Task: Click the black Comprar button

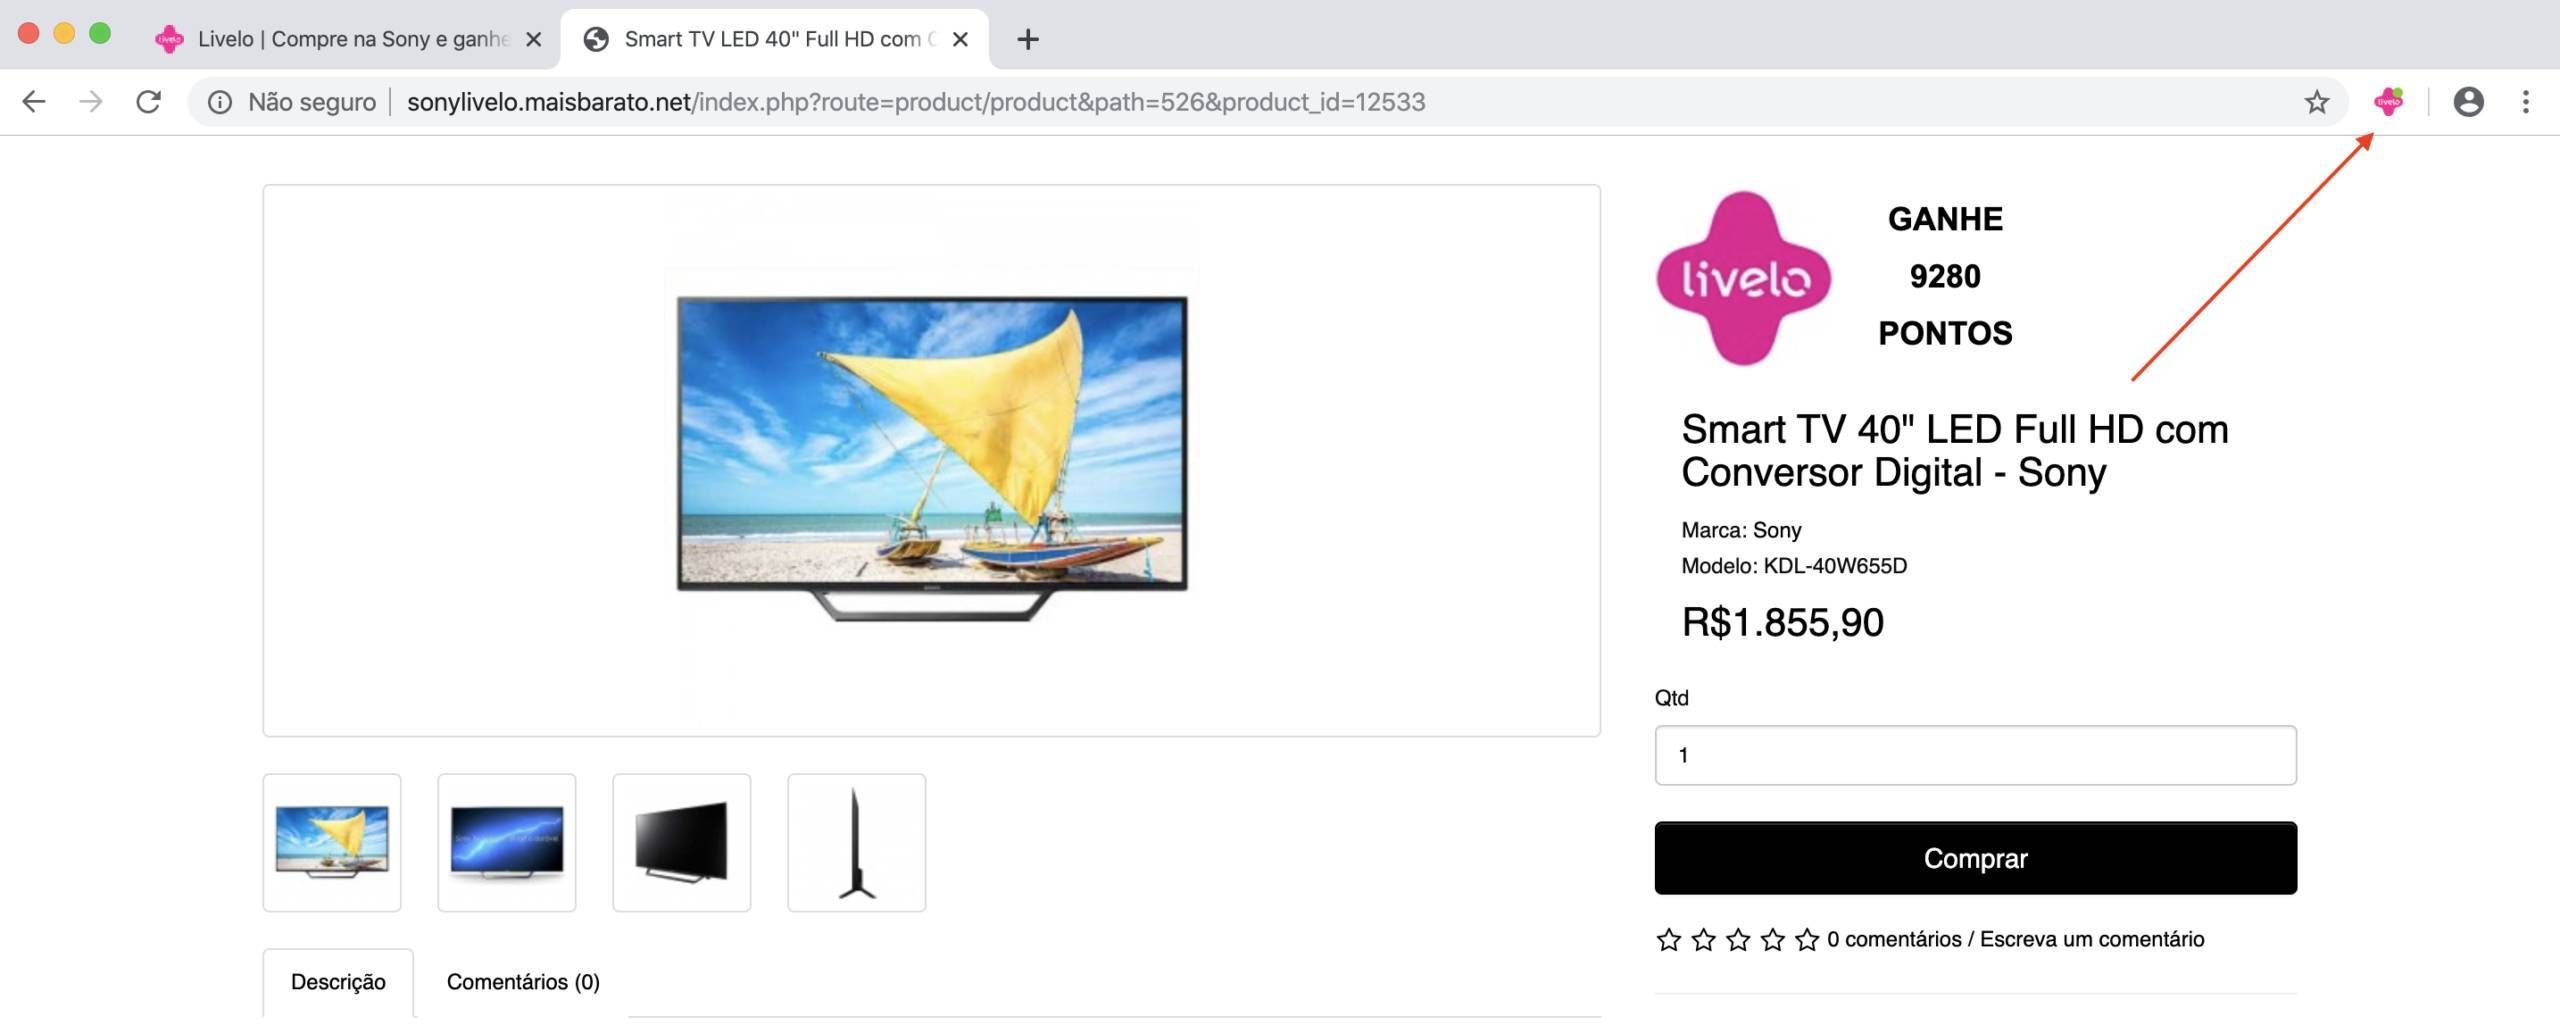Action: pyautogui.click(x=1975, y=858)
